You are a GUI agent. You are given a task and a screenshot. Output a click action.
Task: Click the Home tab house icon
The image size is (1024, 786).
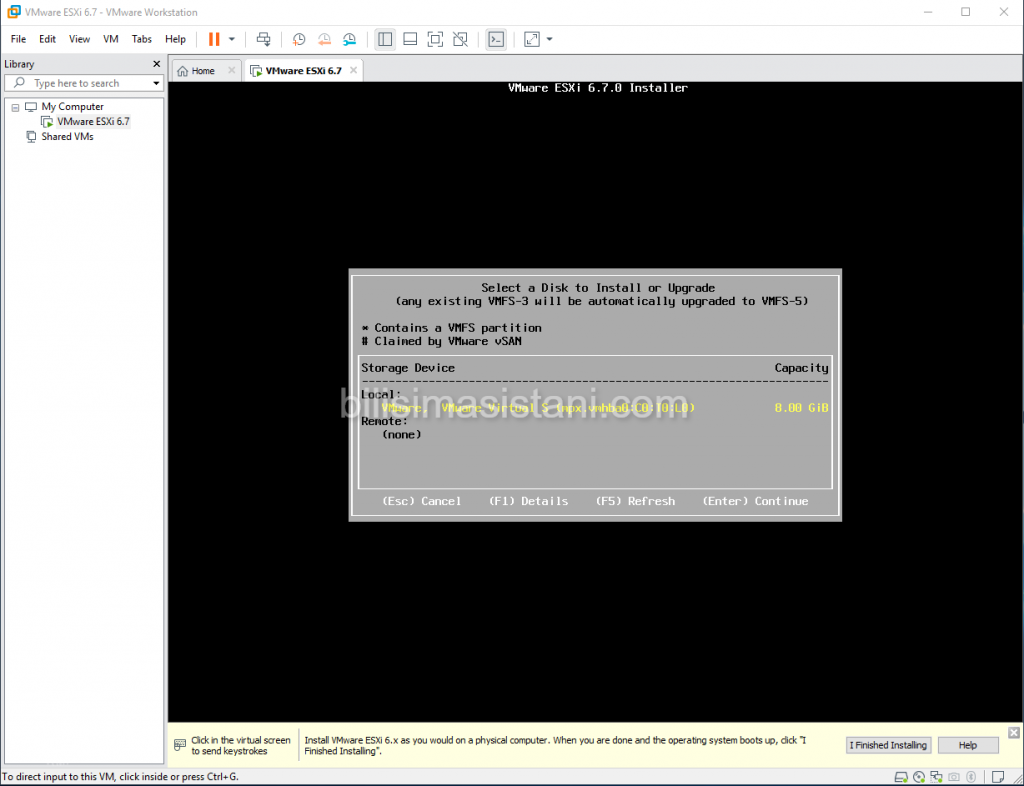(x=183, y=71)
